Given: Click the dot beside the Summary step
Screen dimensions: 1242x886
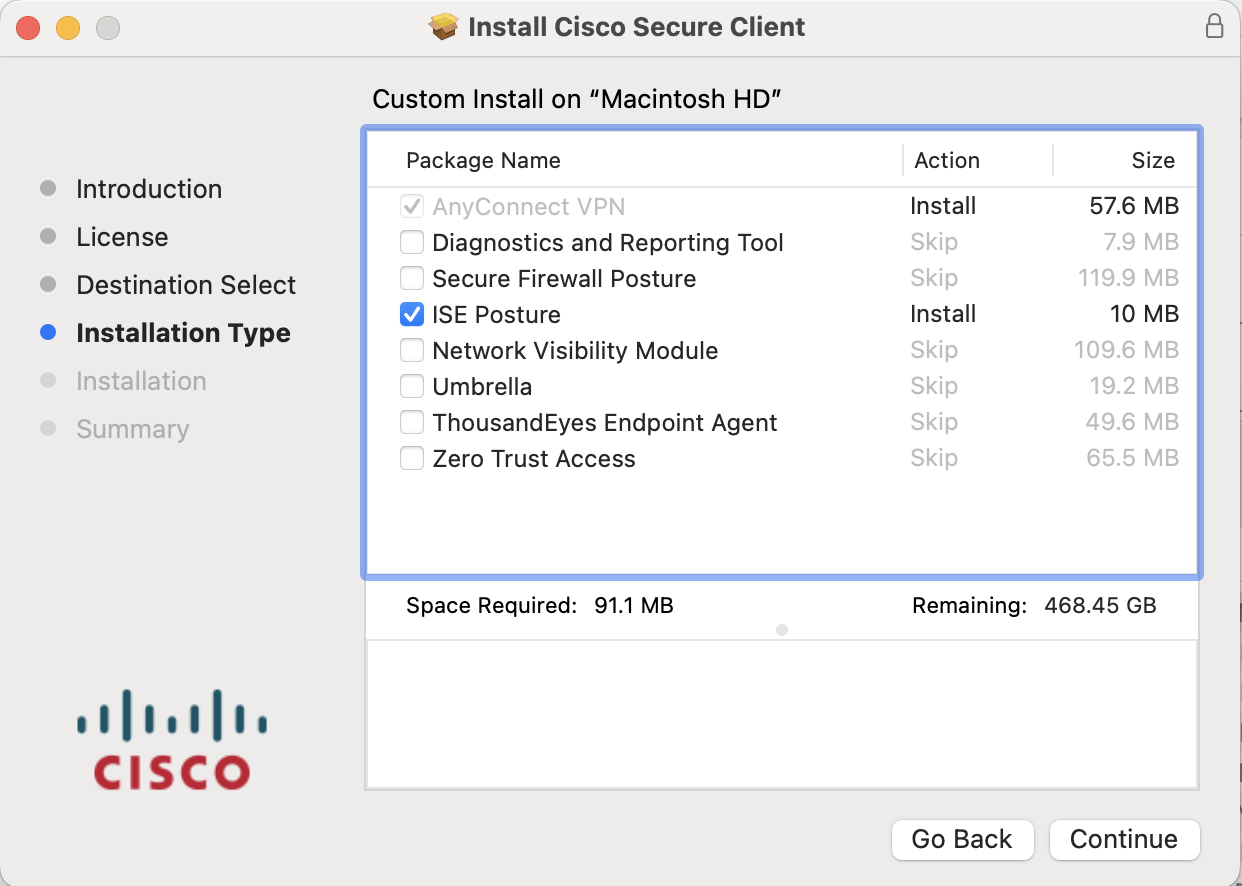Looking at the screenshot, I should click(x=47, y=428).
